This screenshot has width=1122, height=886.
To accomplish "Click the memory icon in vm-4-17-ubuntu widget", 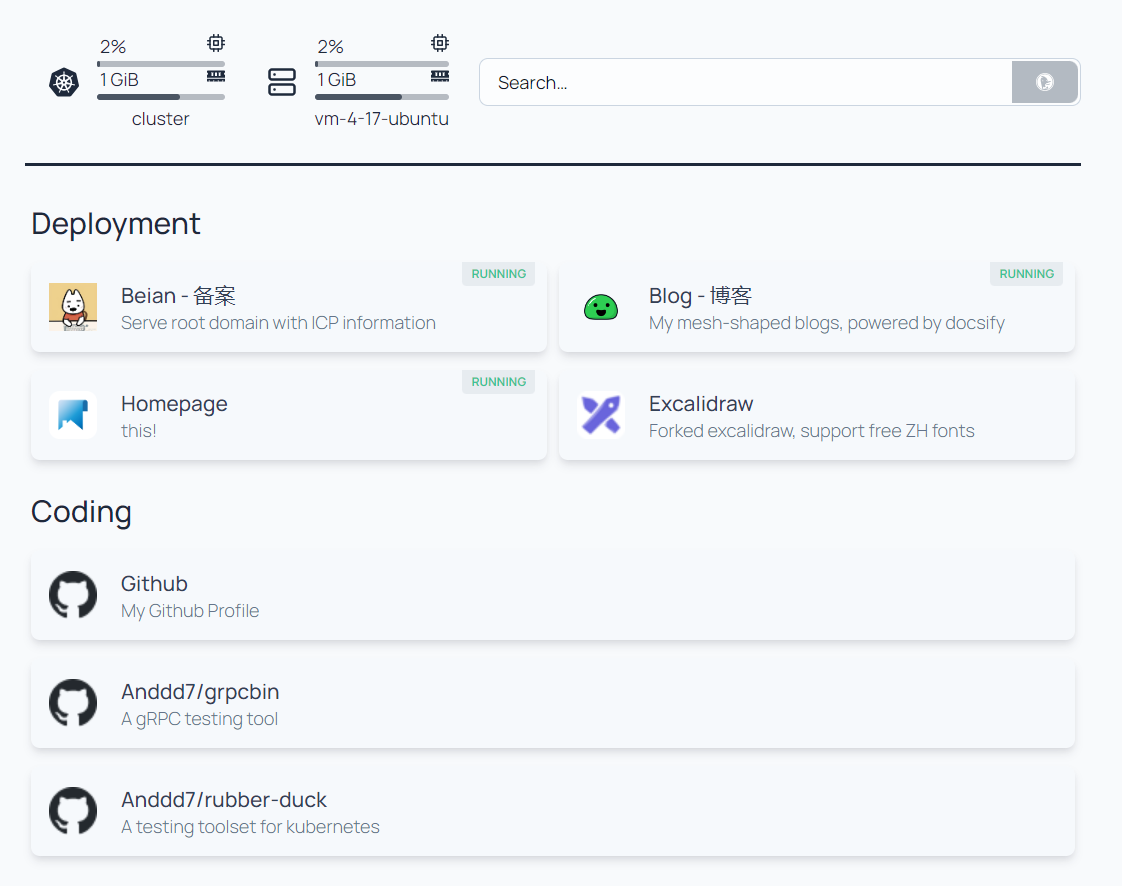I will [439, 76].
